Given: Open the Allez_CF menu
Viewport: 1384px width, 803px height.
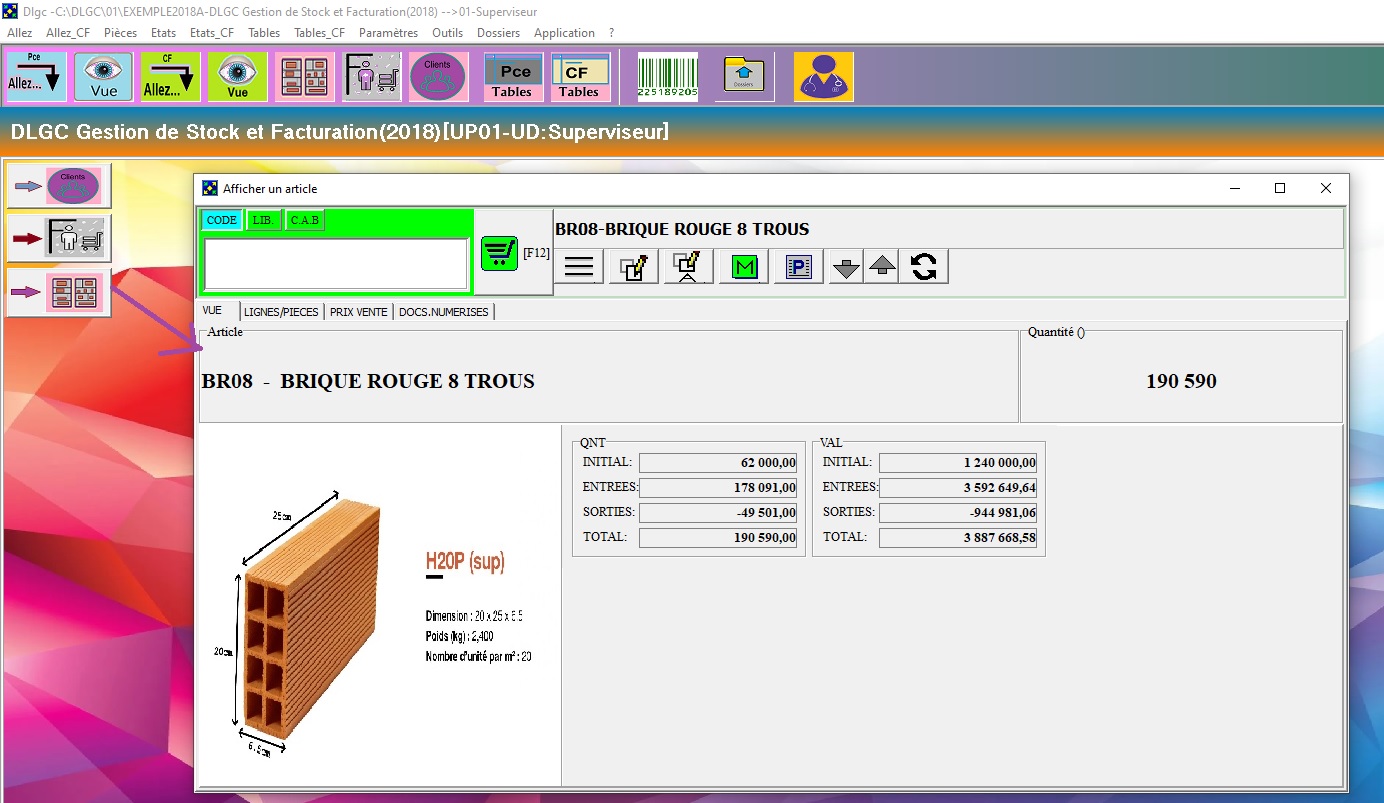Looking at the screenshot, I should pyautogui.click(x=68, y=33).
